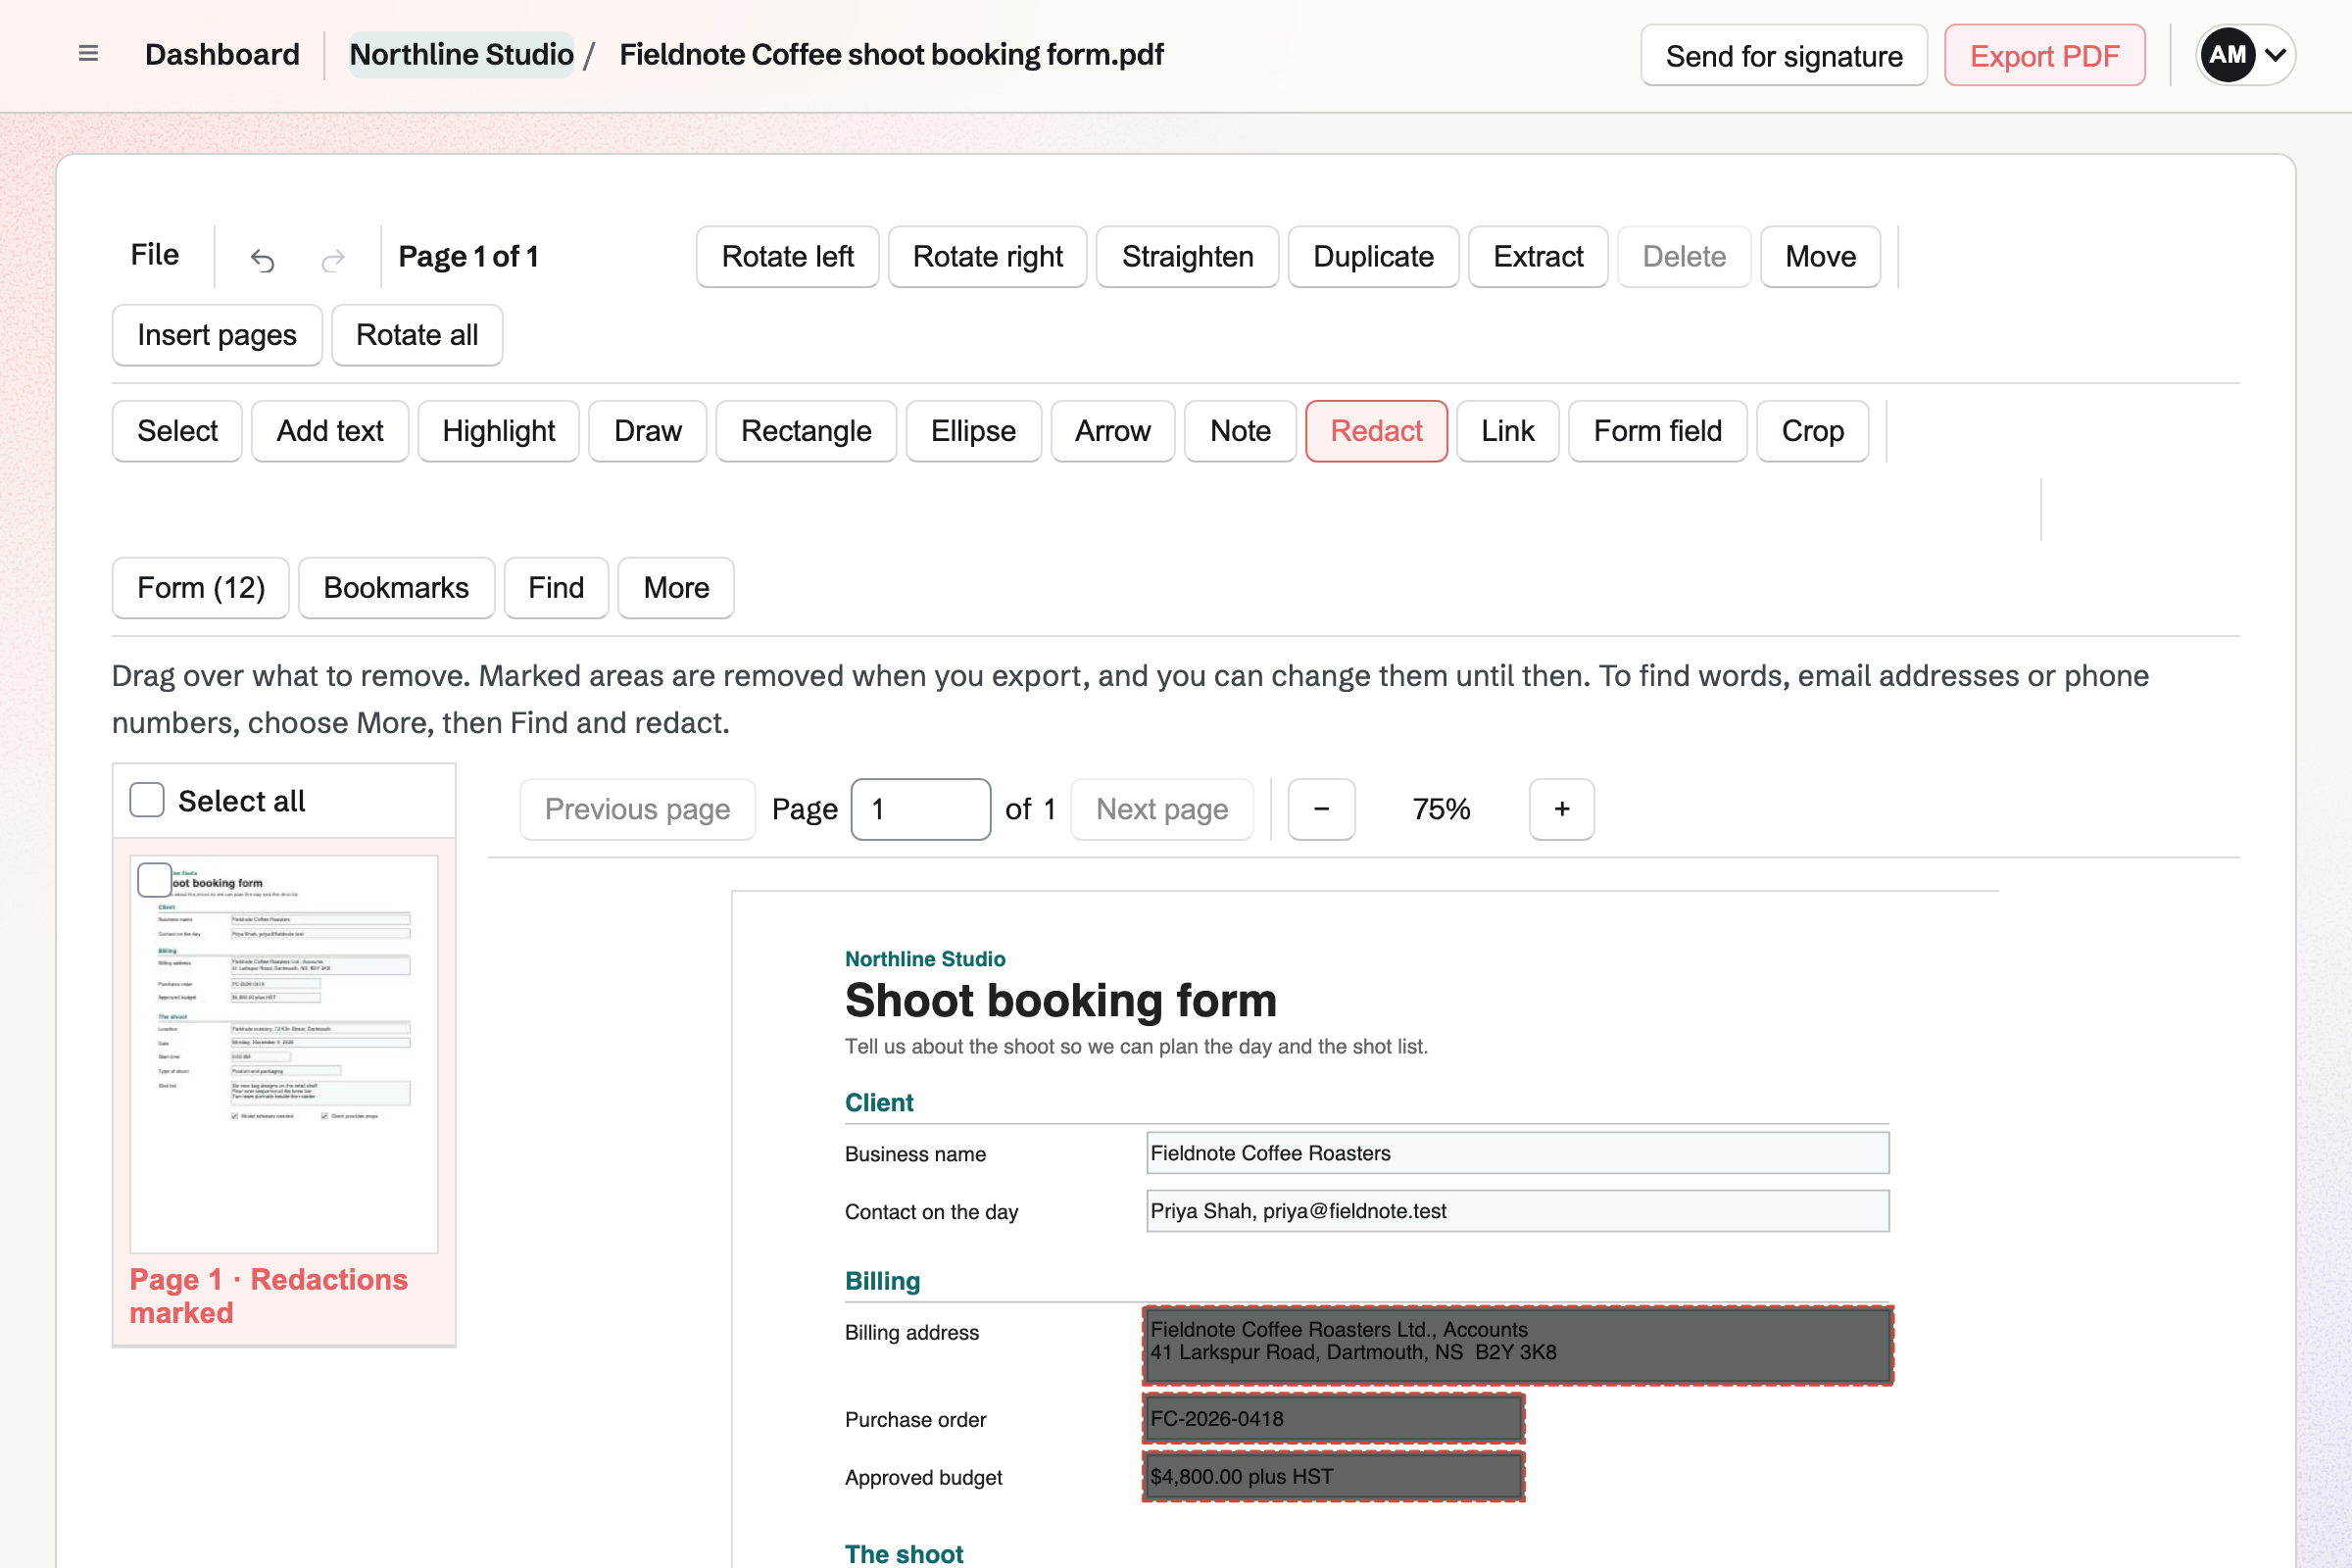The width and height of the screenshot is (2352, 1568).
Task: Choose the Note tool
Action: [x=1240, y=431]
